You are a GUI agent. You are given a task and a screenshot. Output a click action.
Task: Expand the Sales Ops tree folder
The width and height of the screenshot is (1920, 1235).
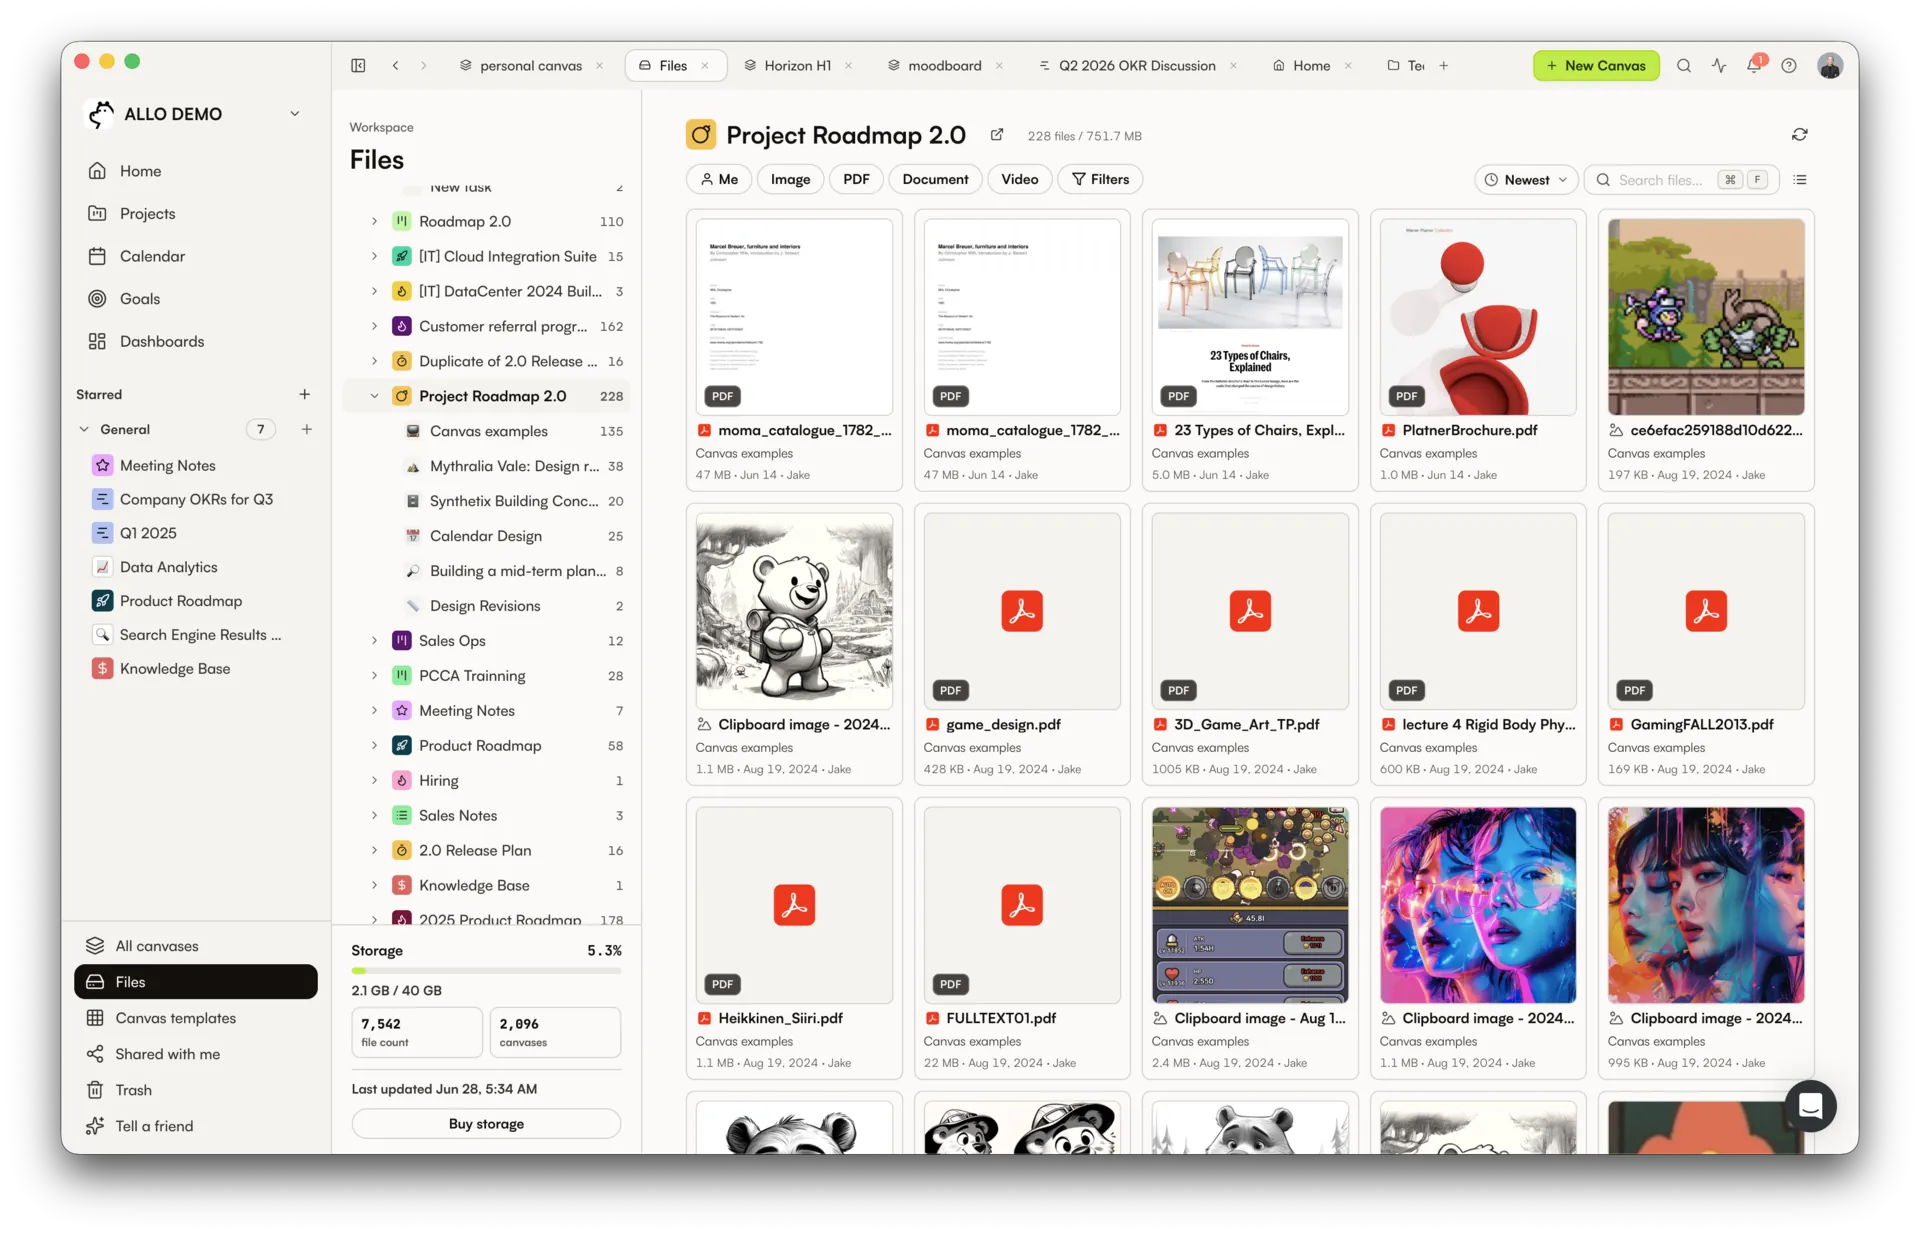[374, 641]
